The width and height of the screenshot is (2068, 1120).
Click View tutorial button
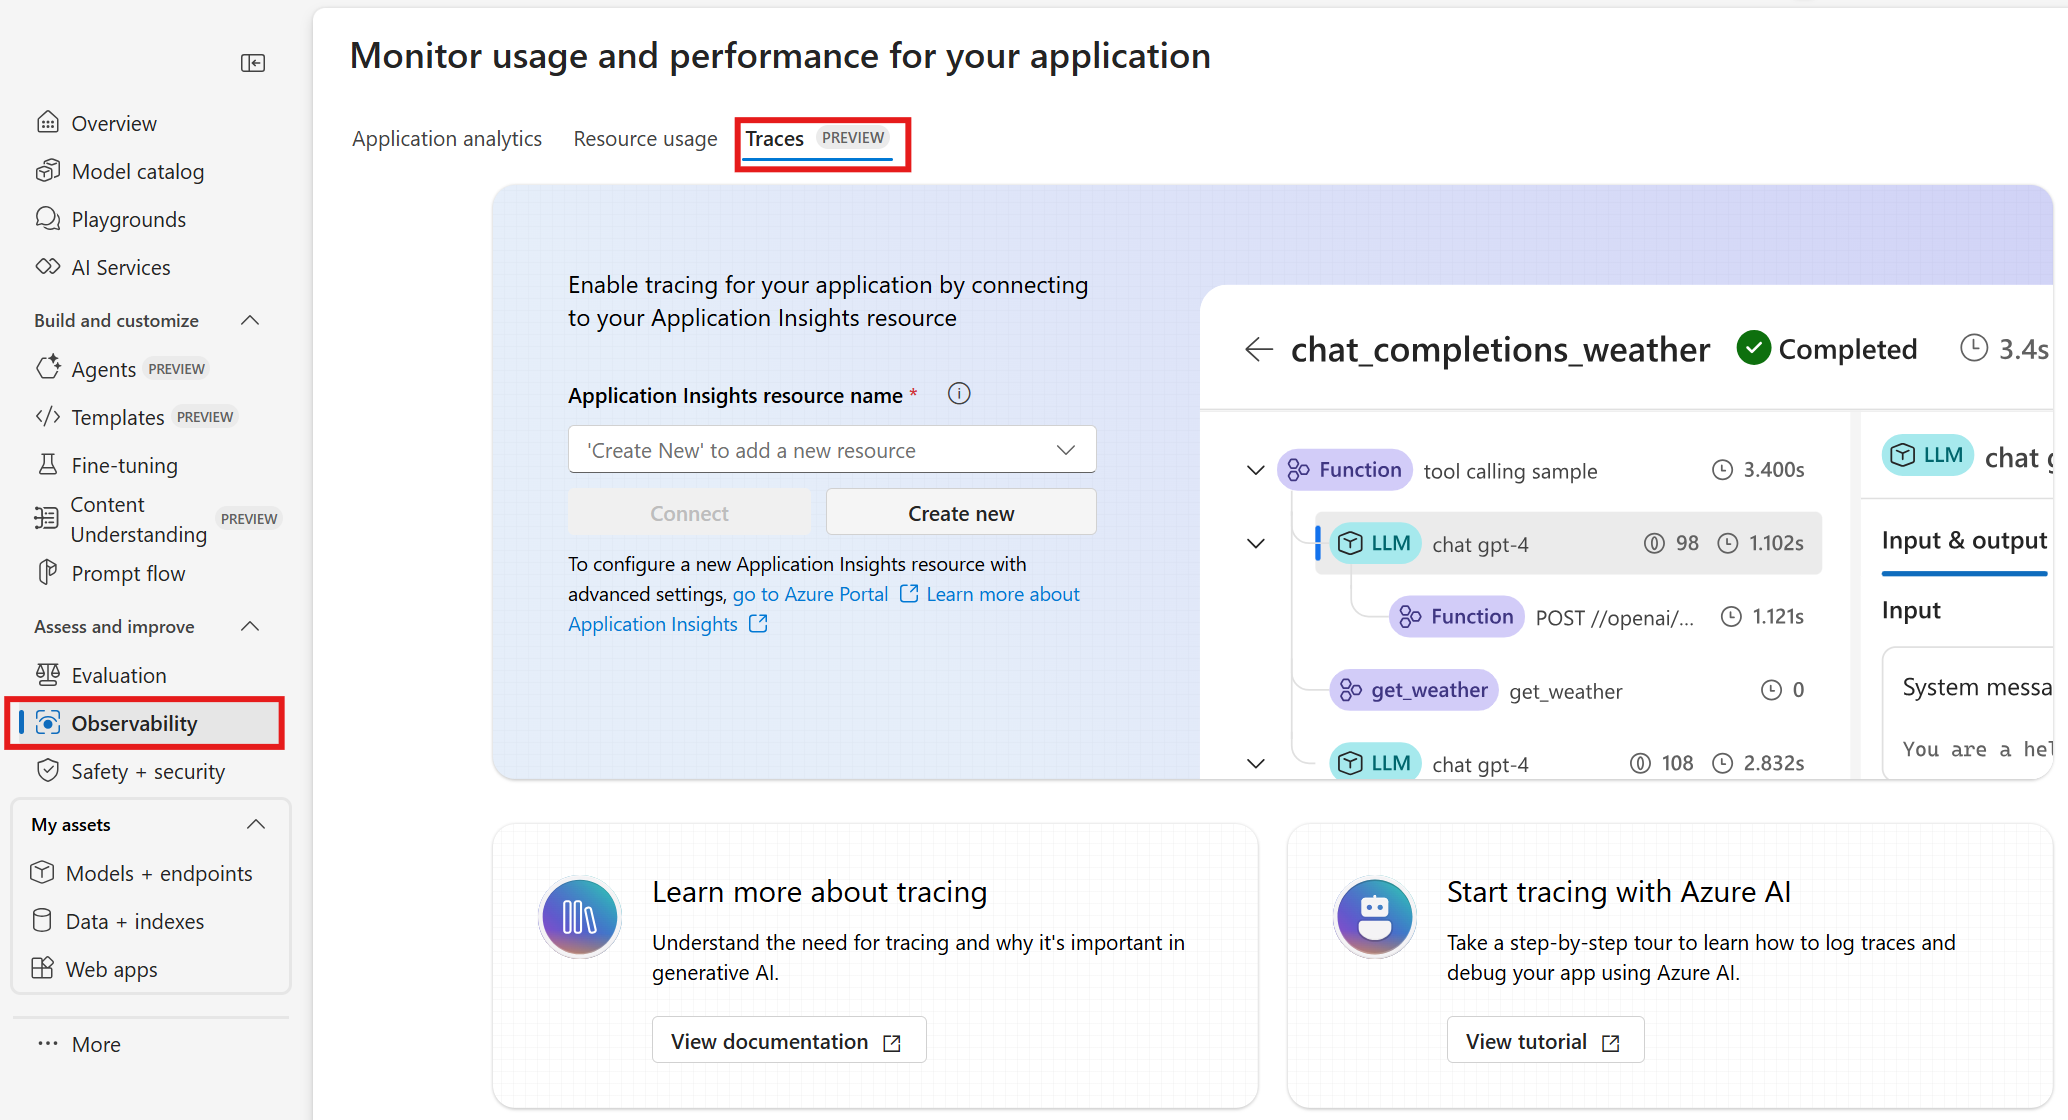(1545, 1041)
